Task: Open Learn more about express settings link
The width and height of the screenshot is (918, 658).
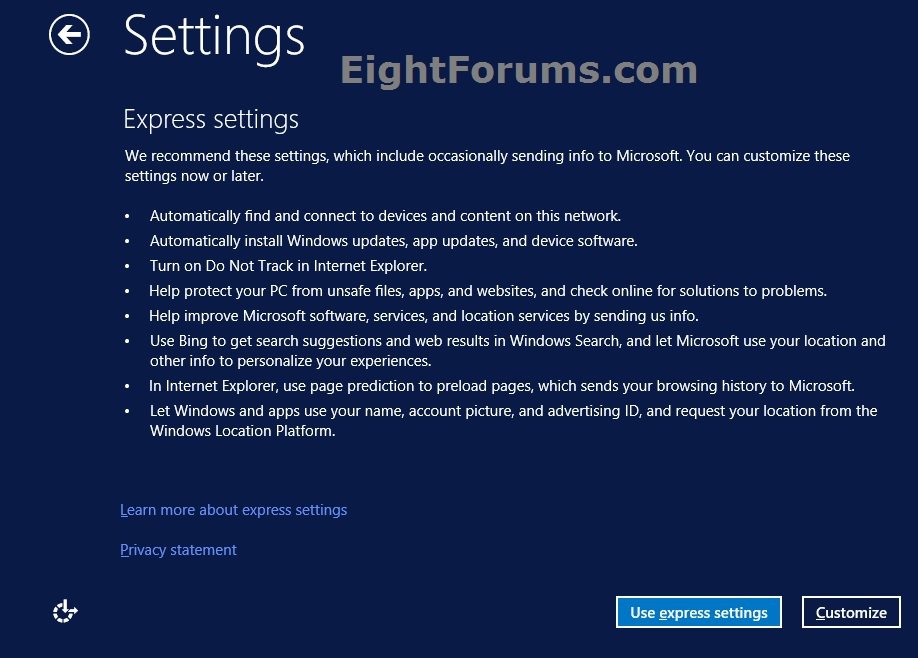Action: click(233, 510)
